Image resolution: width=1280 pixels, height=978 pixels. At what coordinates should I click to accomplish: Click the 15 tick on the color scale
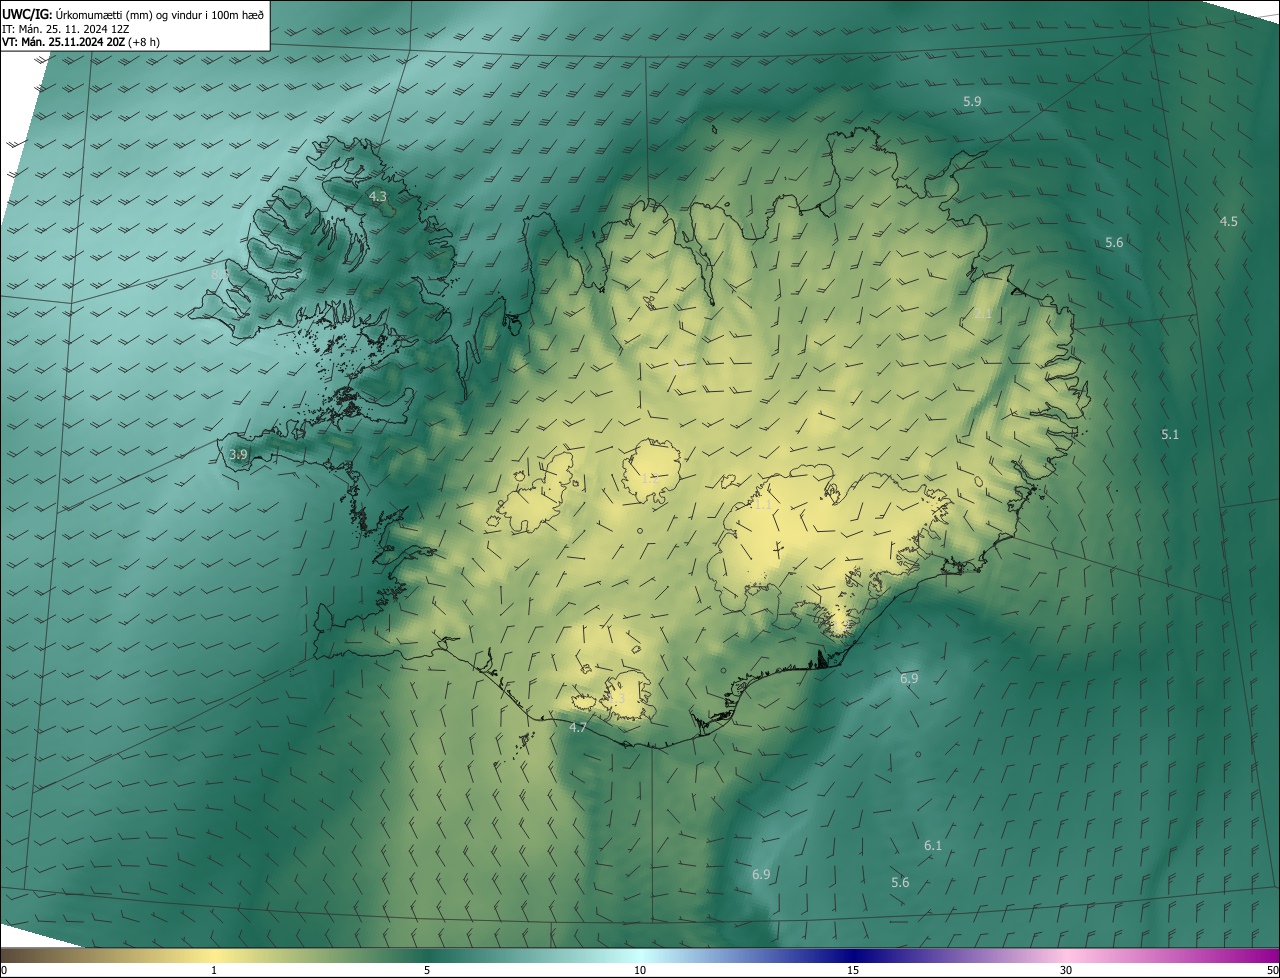[853, 970]
